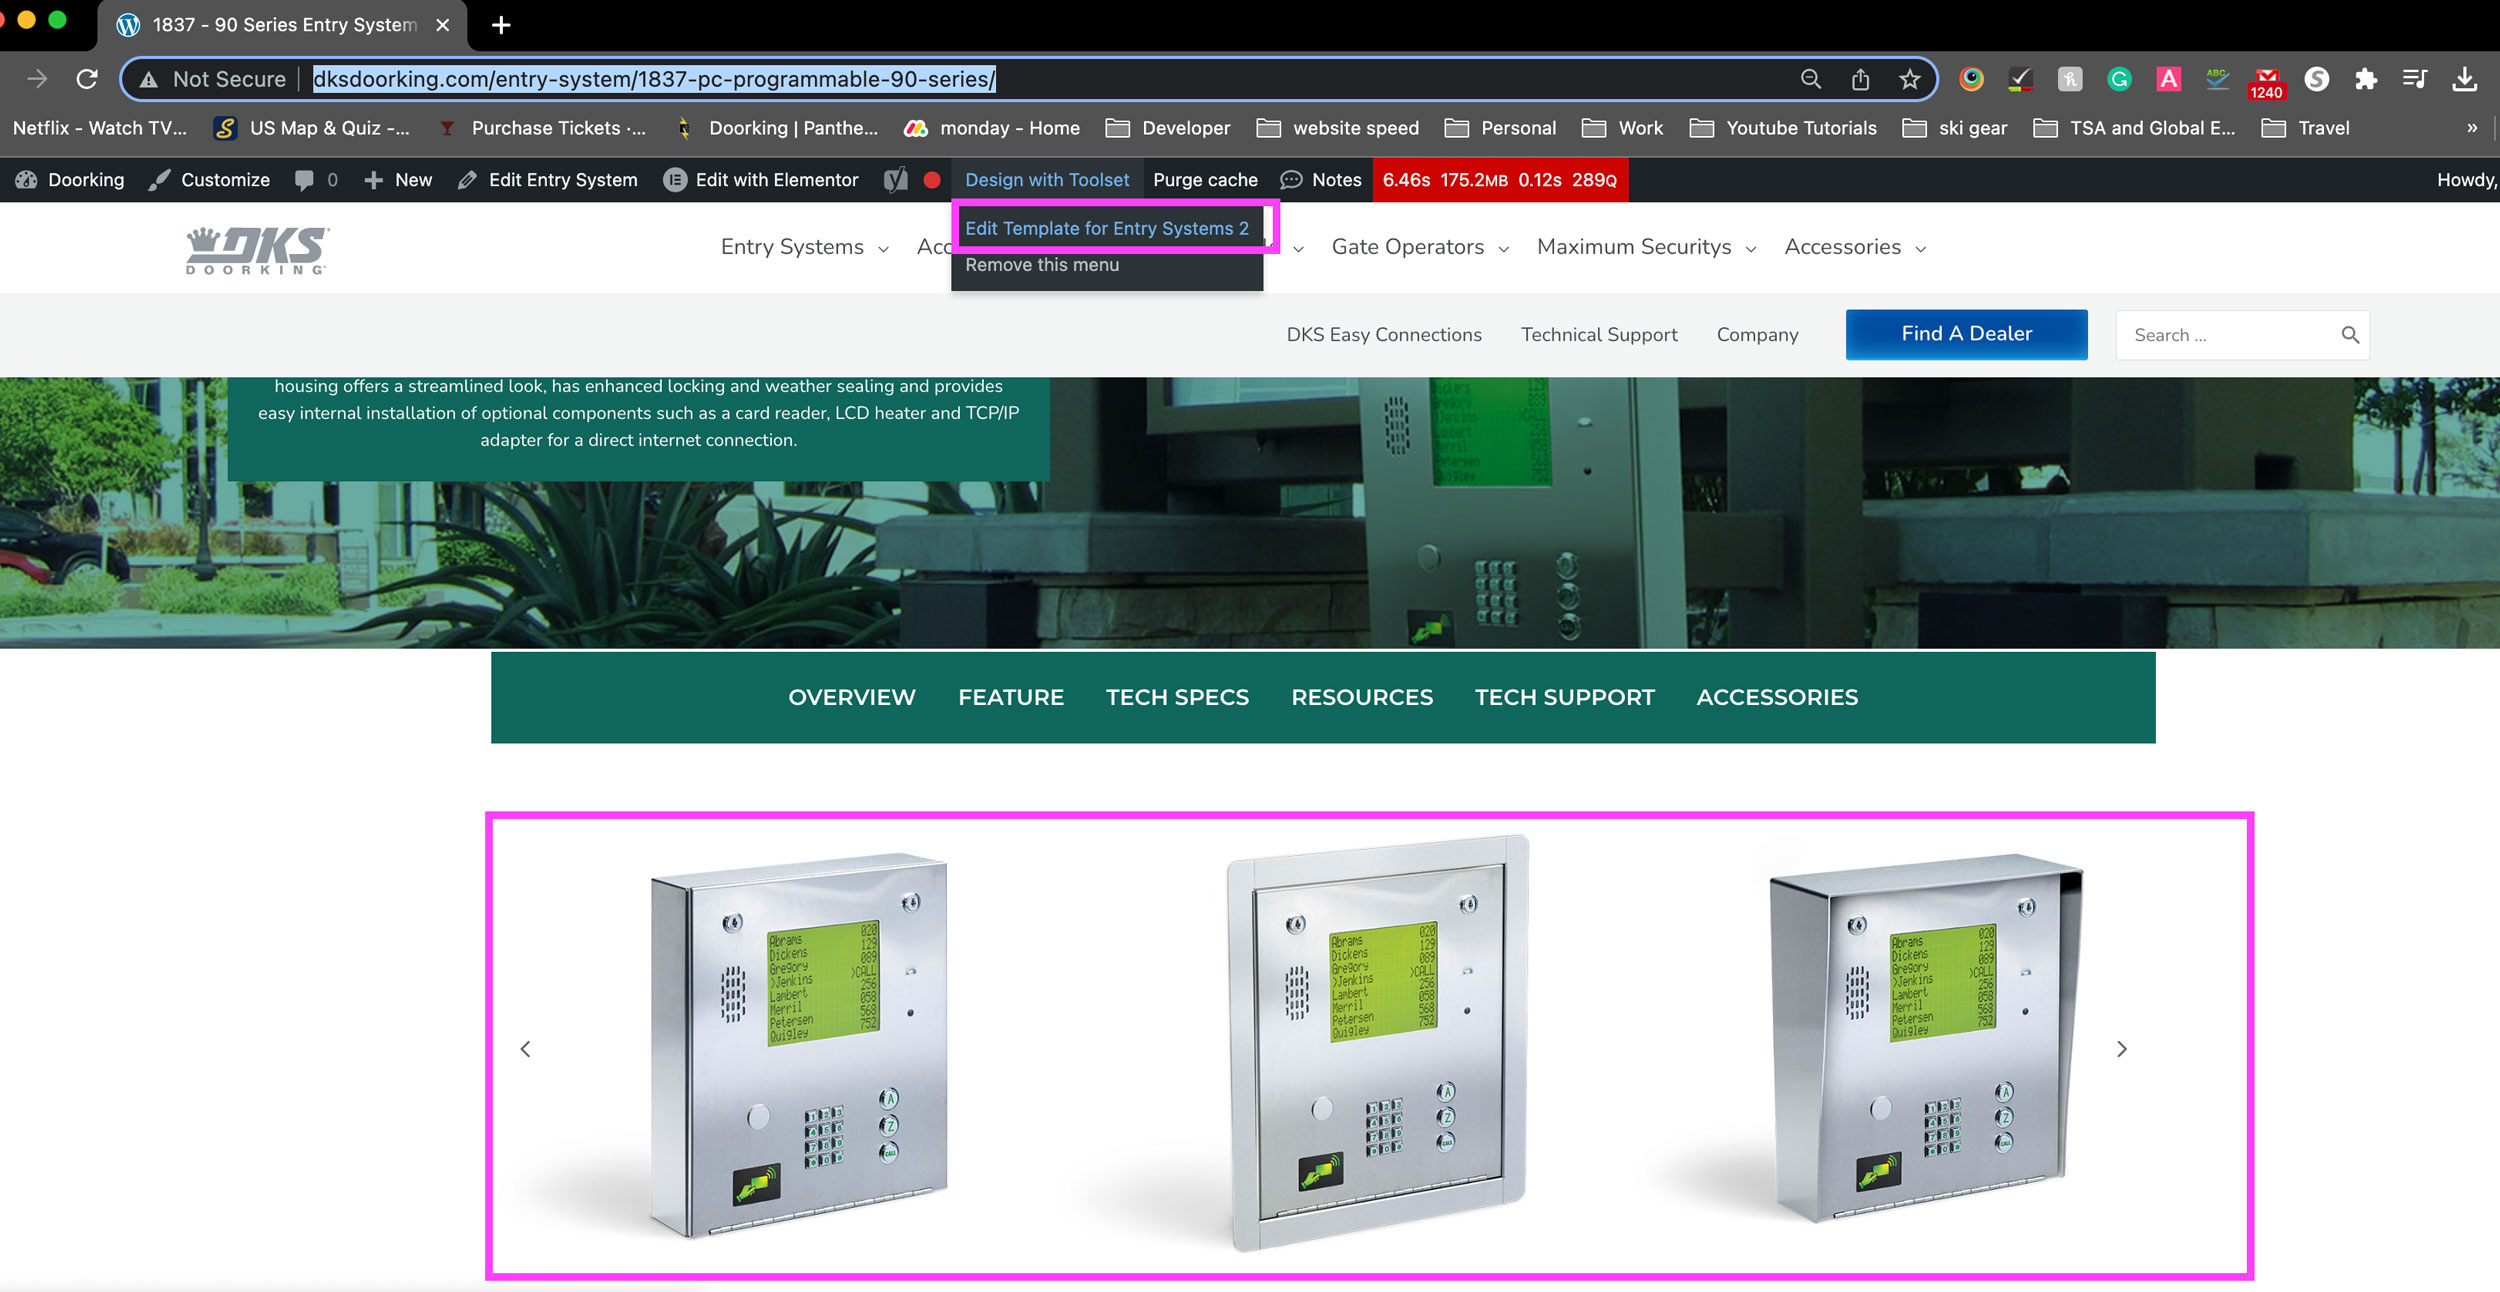Open the checkmark extension icon
The width and height of the screenshot is (2500, 1292).
coord(2020,79)
